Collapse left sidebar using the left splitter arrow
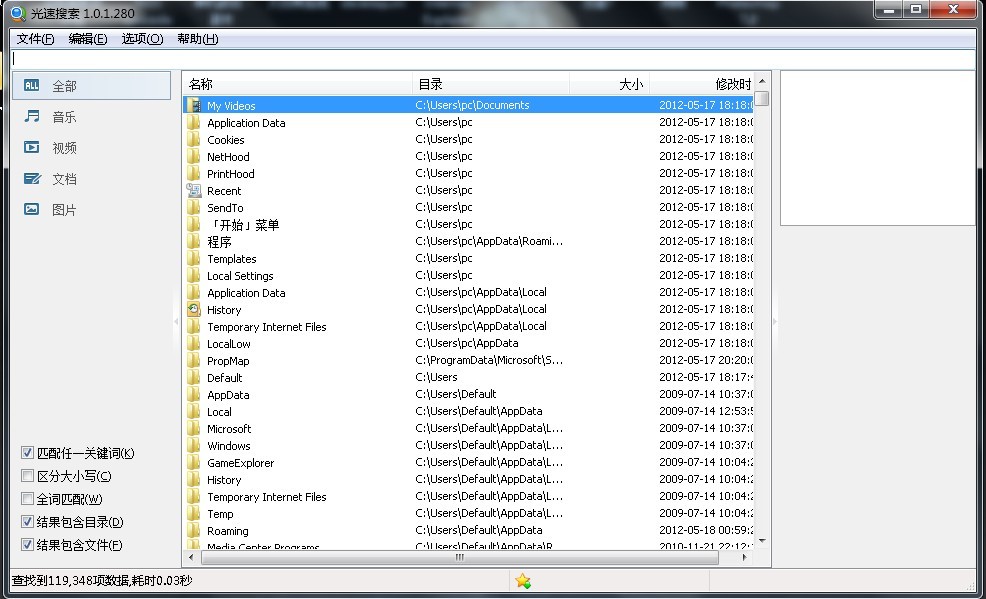The height and width of the screenshot is (599, 986). (177, 320)
